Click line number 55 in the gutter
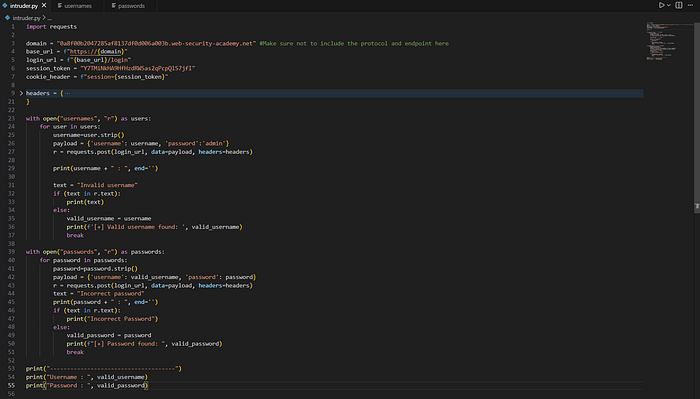Screen dimensions: 700x399 tap(11, 385)
